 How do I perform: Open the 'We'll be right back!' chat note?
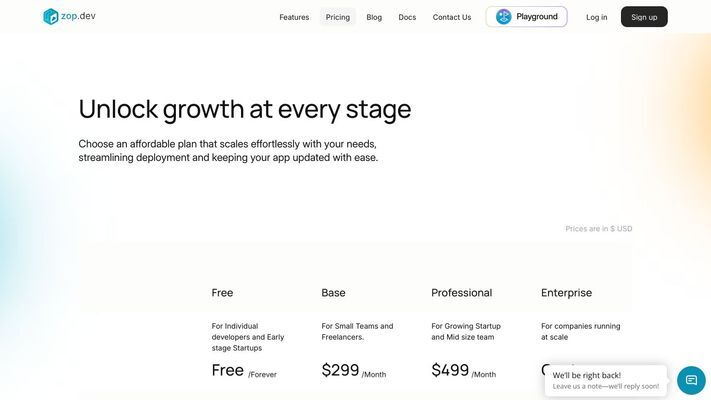pyautogui.click(x=606, y=380)
